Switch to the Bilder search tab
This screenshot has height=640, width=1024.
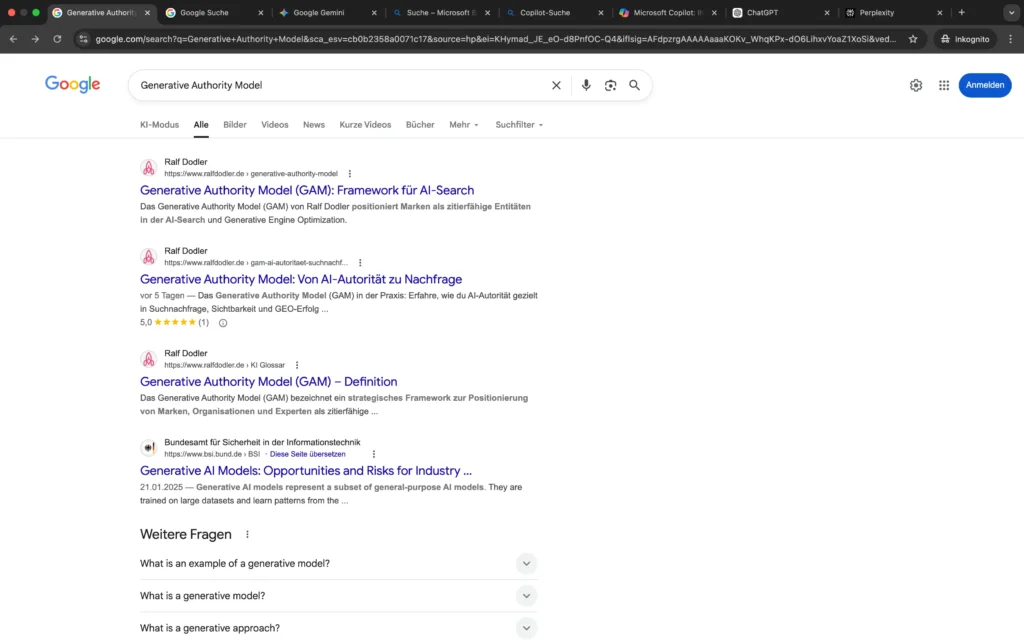234,124
